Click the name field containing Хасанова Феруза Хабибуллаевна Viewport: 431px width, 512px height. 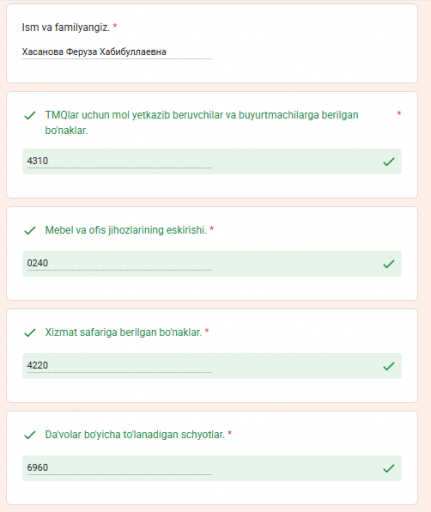point(117,52)
